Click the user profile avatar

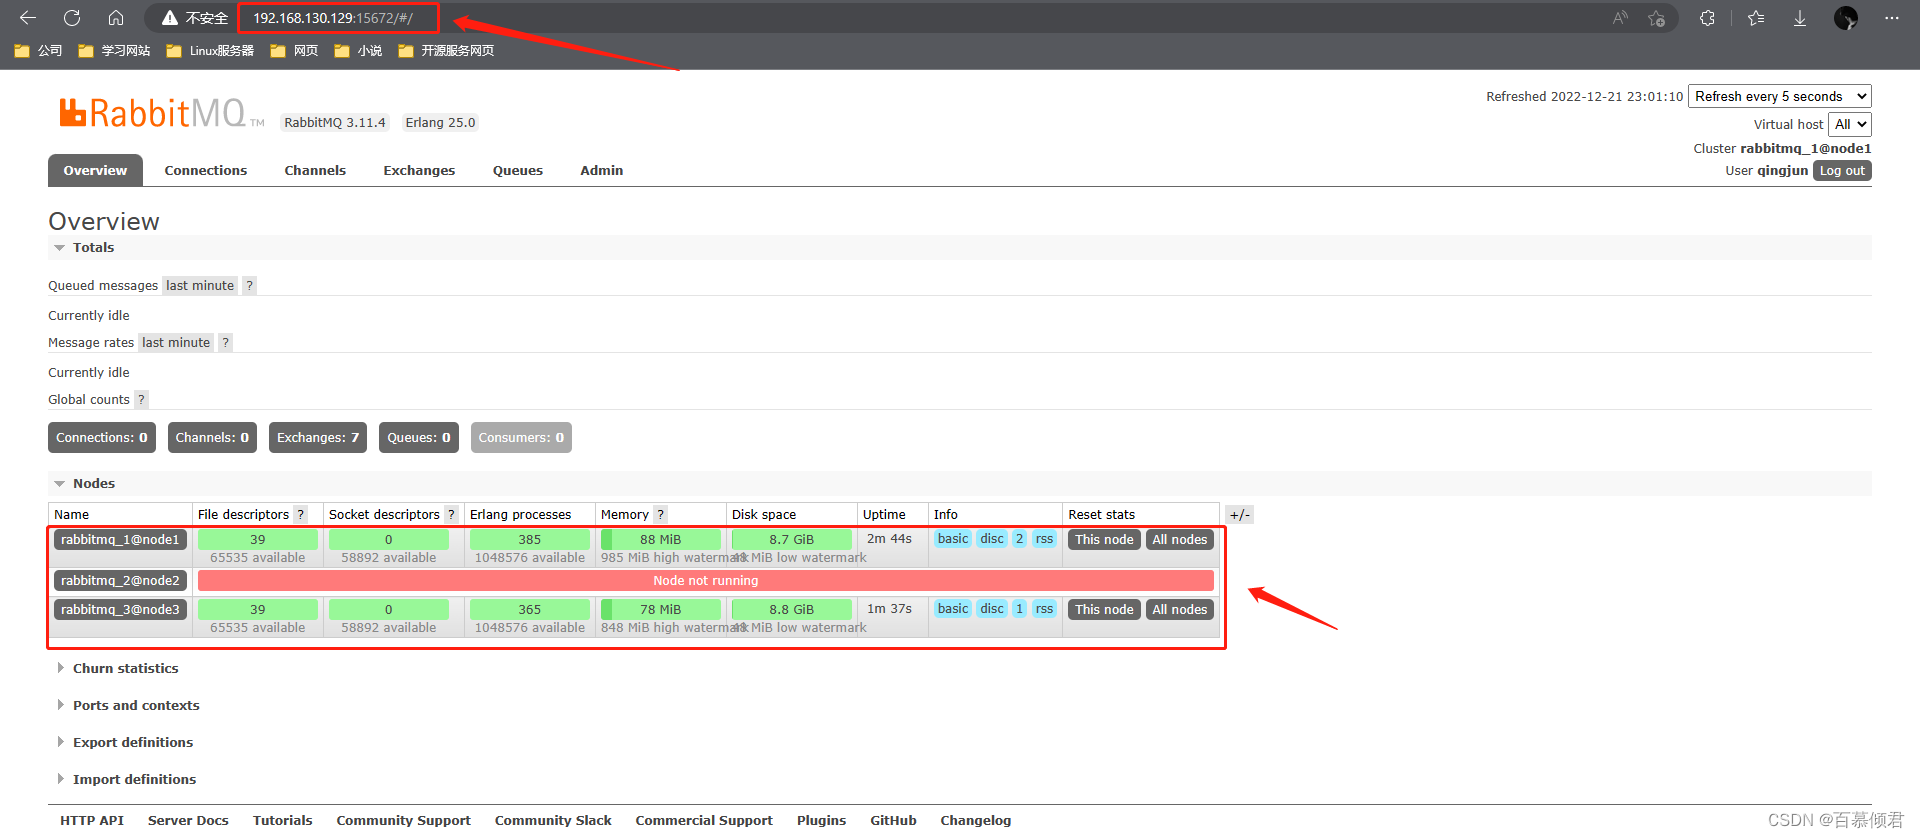(1846, 18)
